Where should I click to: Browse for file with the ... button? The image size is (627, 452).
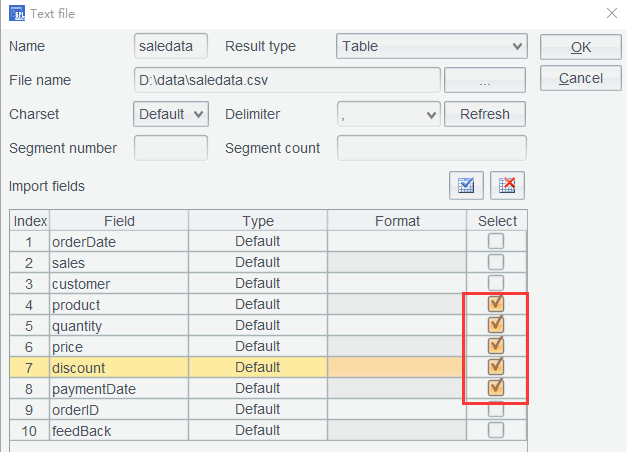pos(484,80)
